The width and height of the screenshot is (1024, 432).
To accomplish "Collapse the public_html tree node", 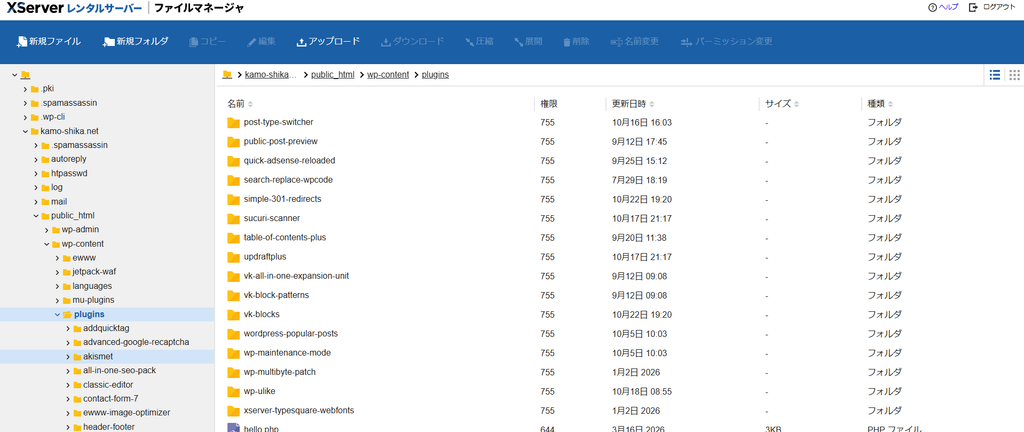I will pyautogui.click(x=36, y=216).
